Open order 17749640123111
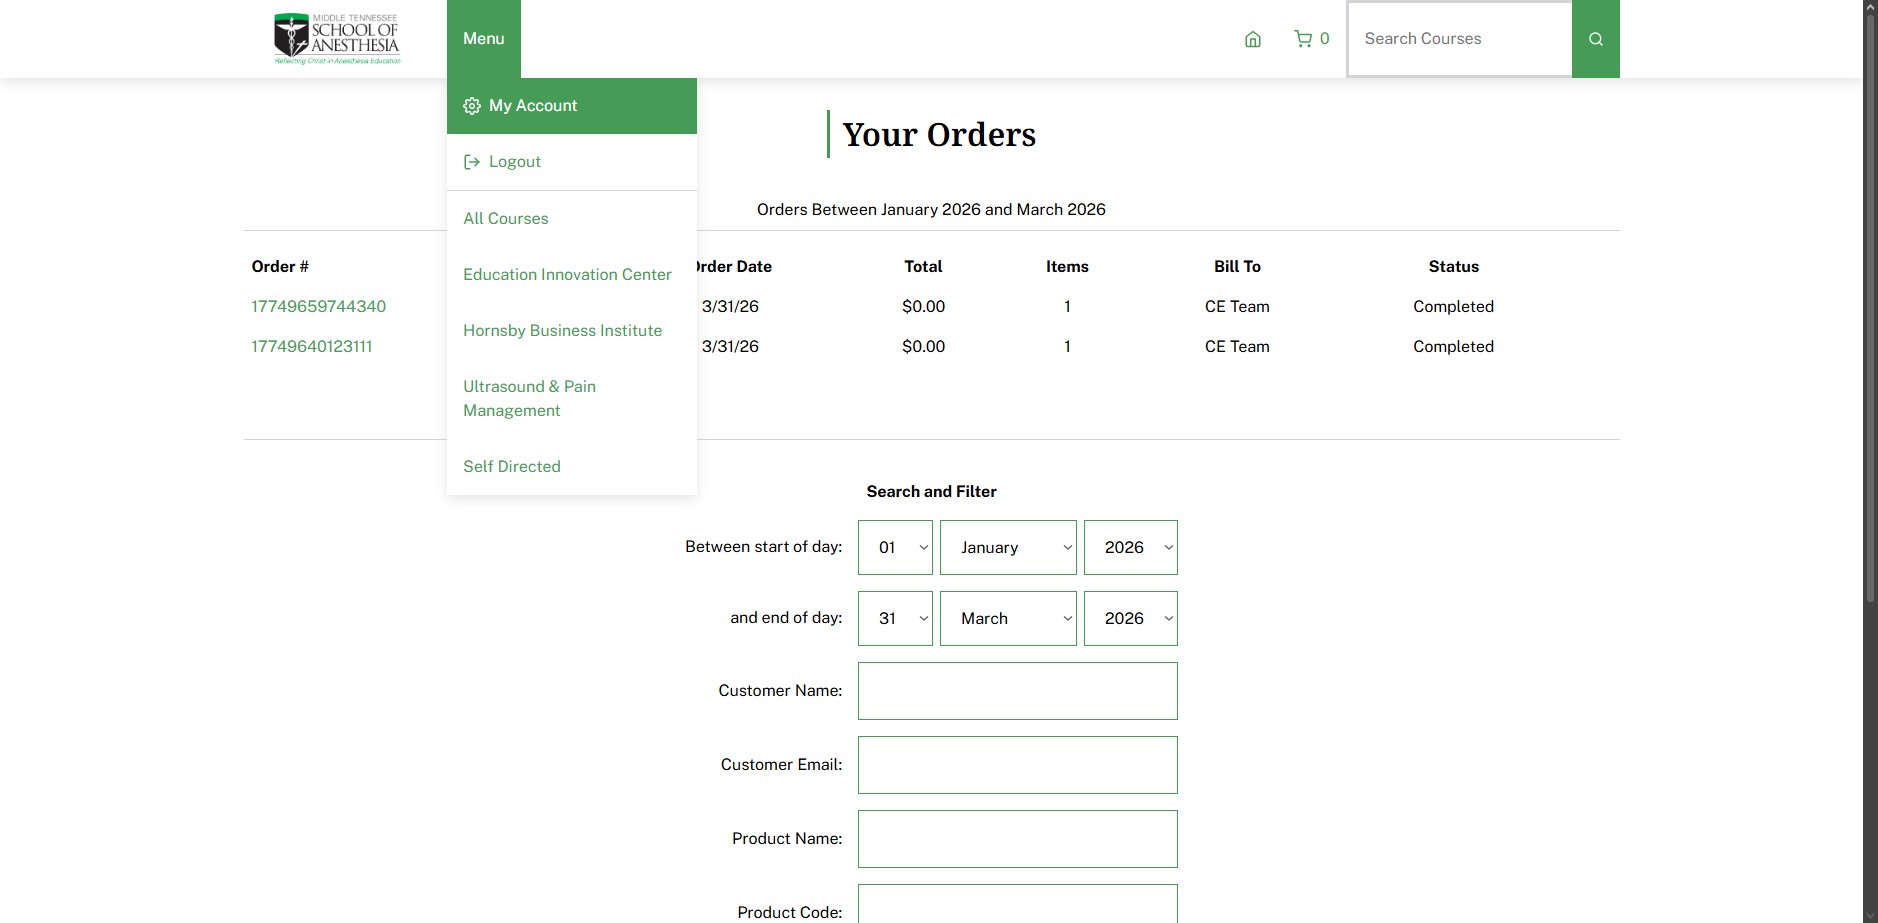 point(312,346)
